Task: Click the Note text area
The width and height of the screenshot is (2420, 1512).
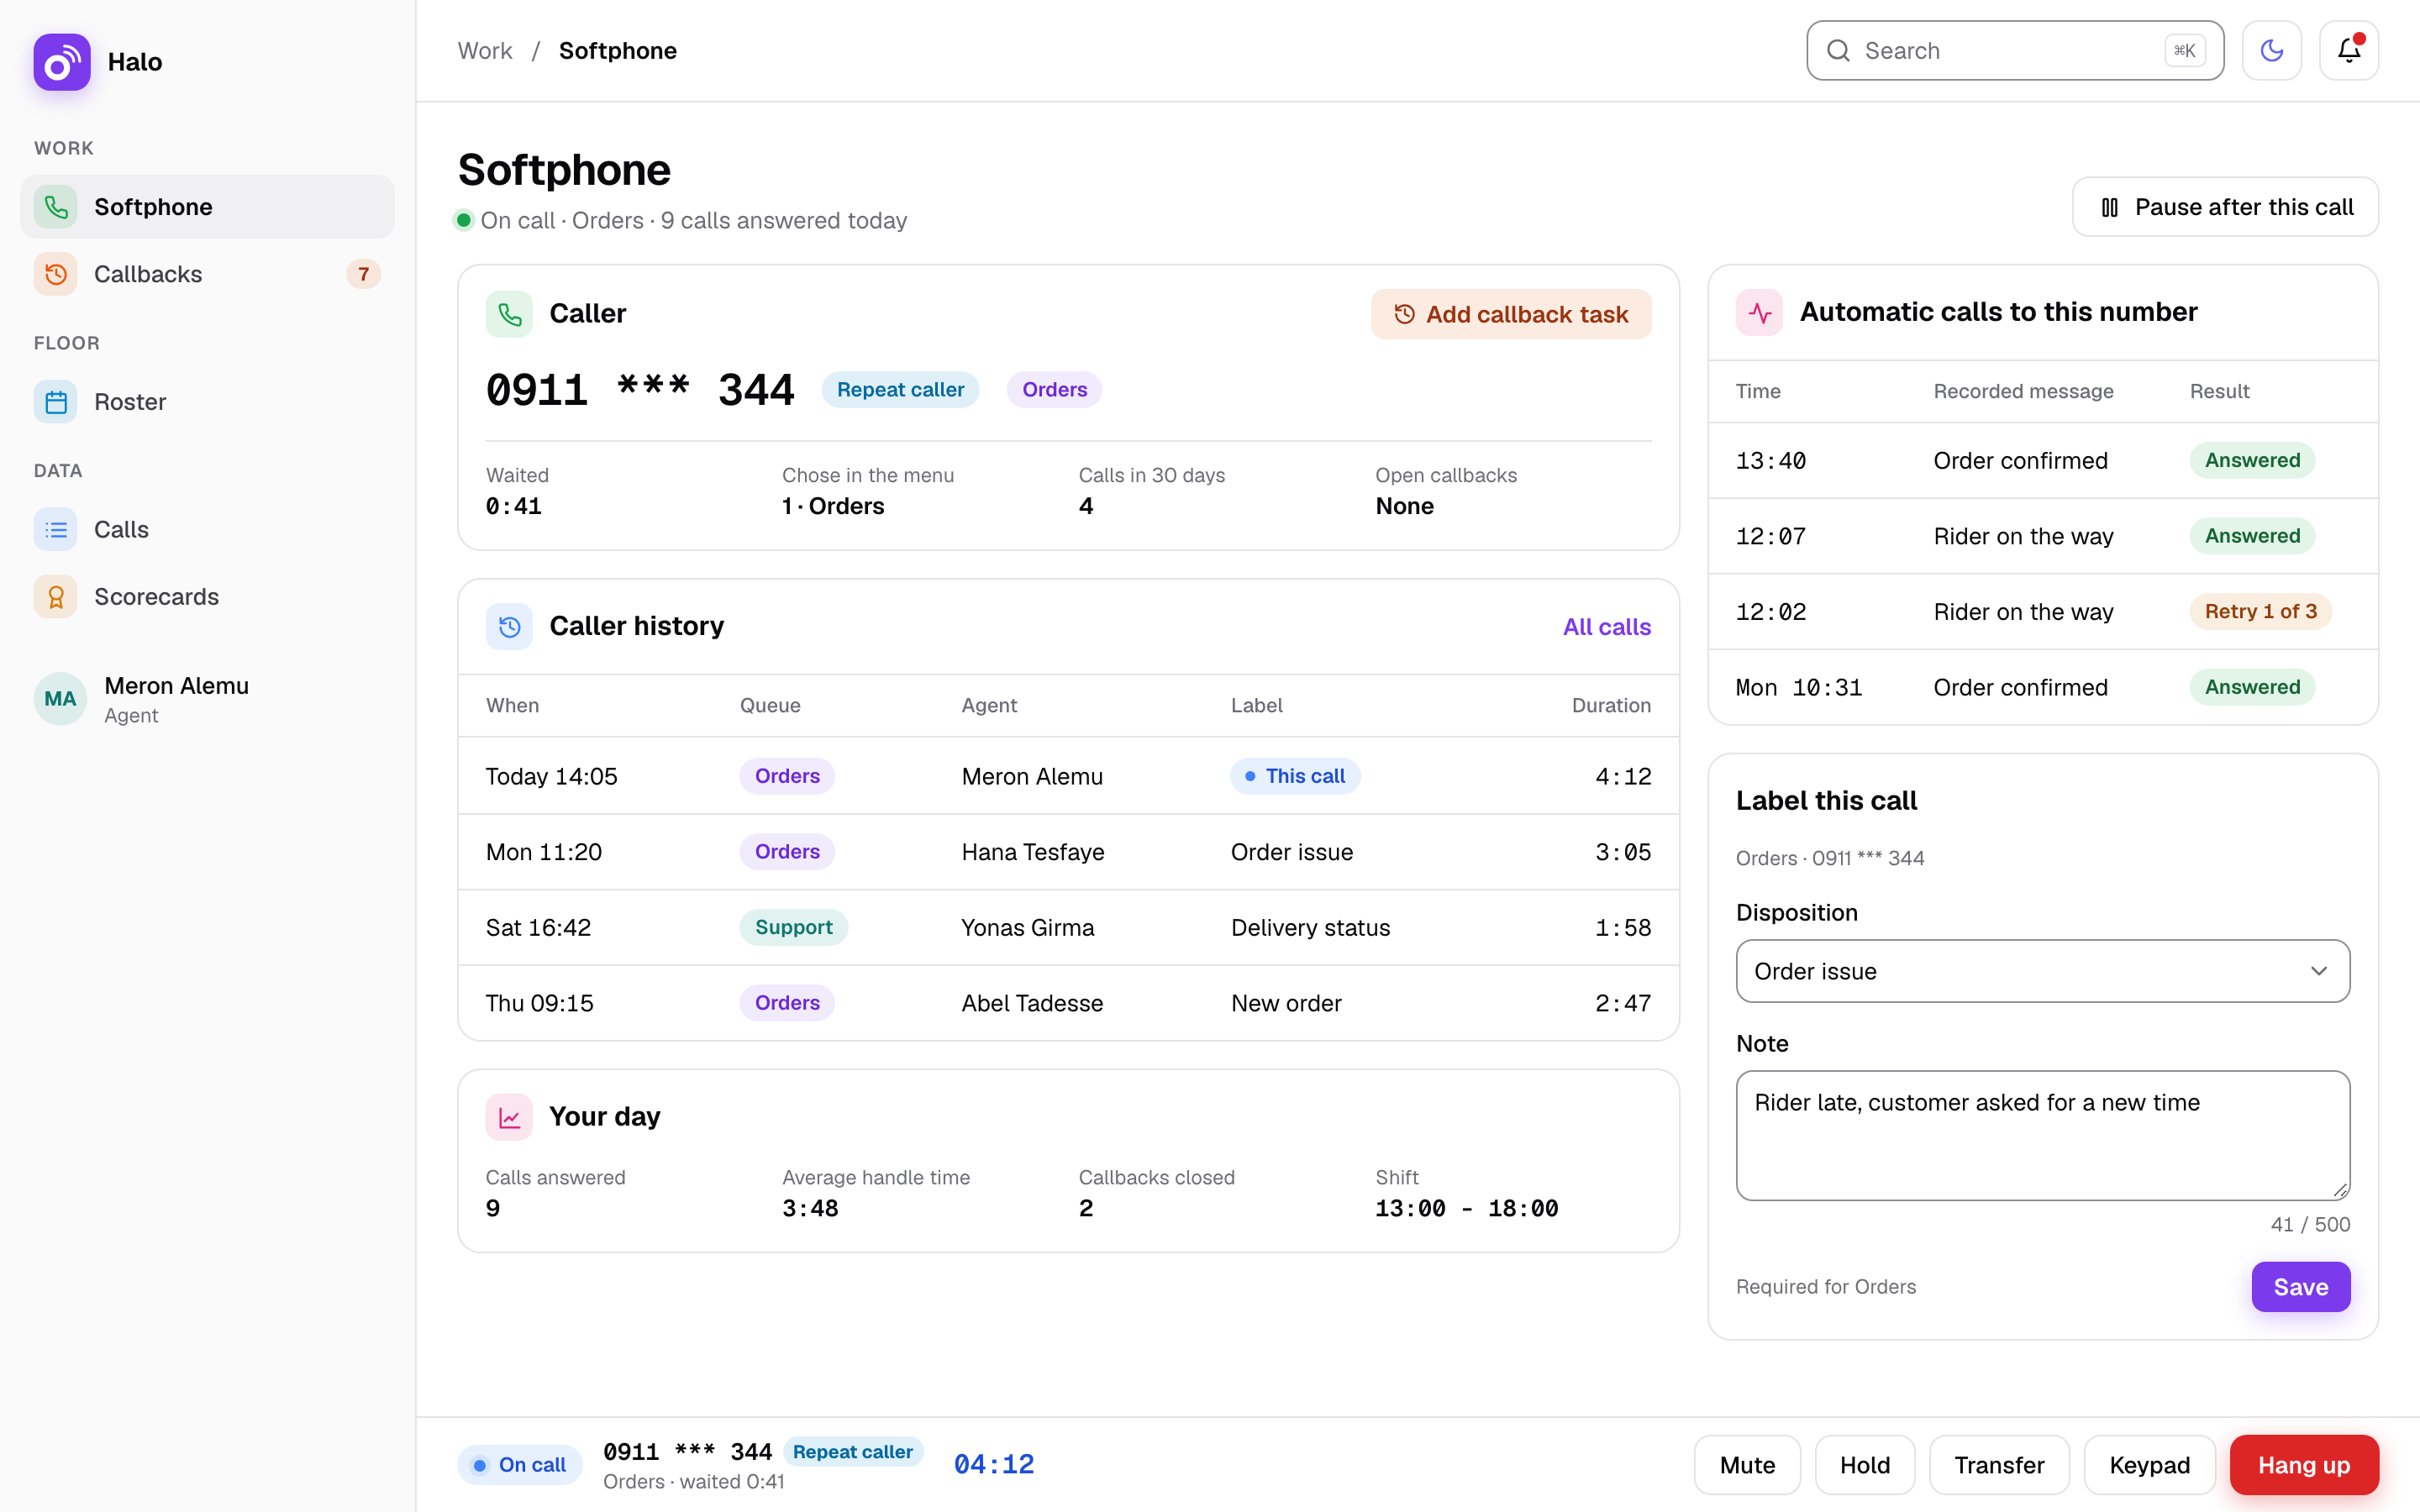Action: [x=2042, y=1135]
